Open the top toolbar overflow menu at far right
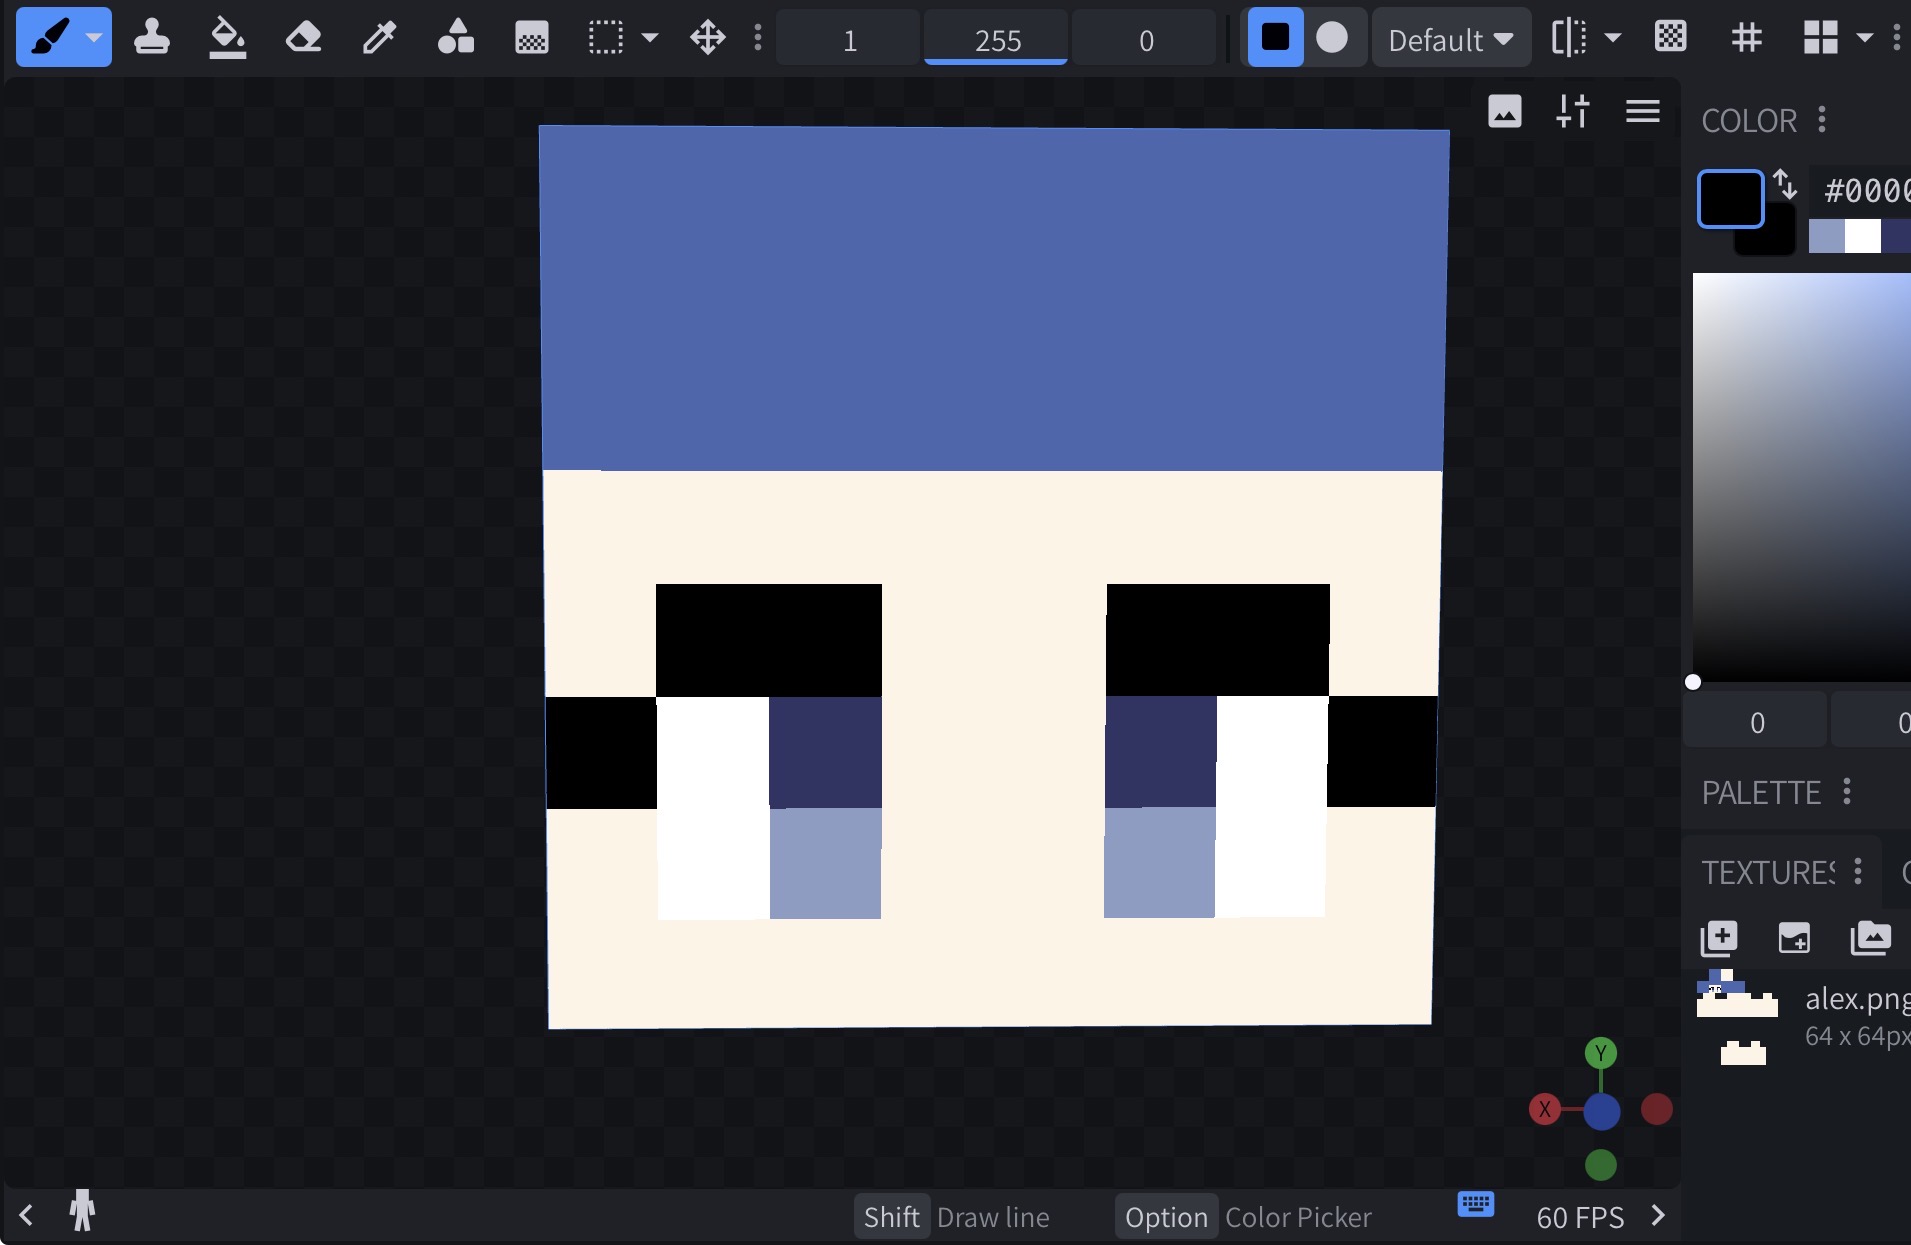 tap(1897, 38)
